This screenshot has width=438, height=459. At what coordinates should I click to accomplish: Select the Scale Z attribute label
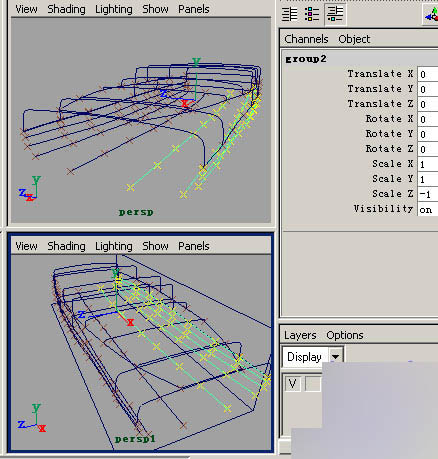click(393, 194)
